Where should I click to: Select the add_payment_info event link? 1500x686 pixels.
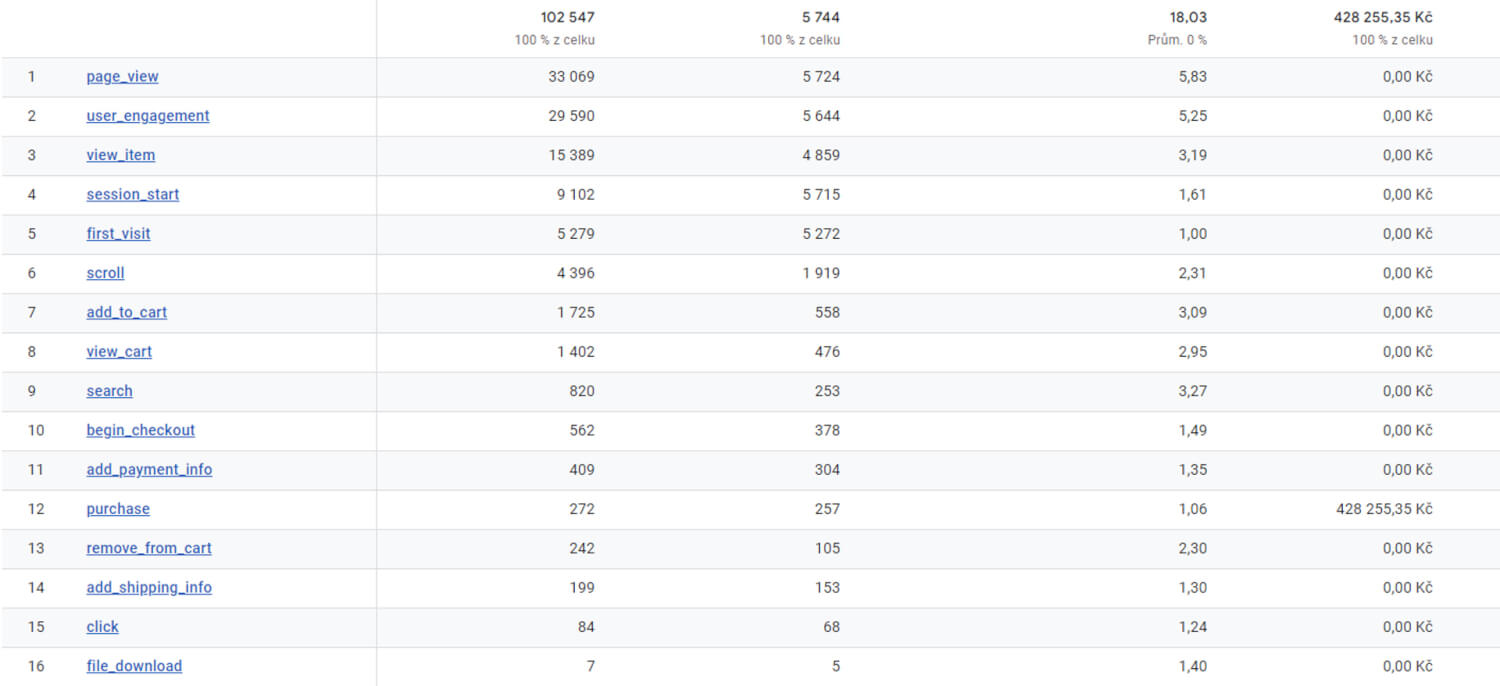tap(149, 469)
